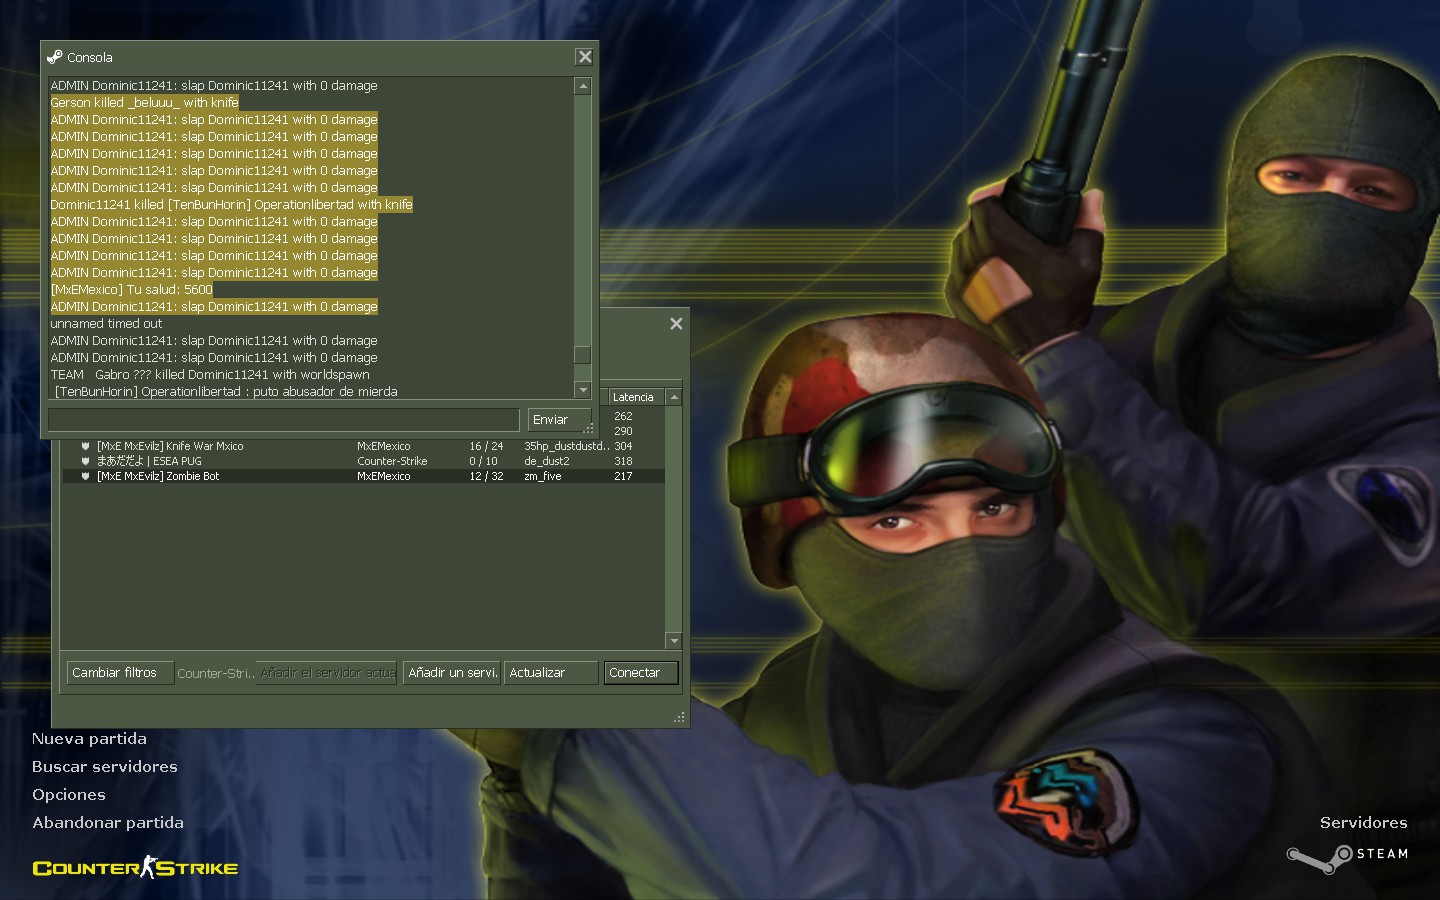The width and height of the screenshot is (1440, 900).
Task: Click the console resize grip corner
Action: 589,428
